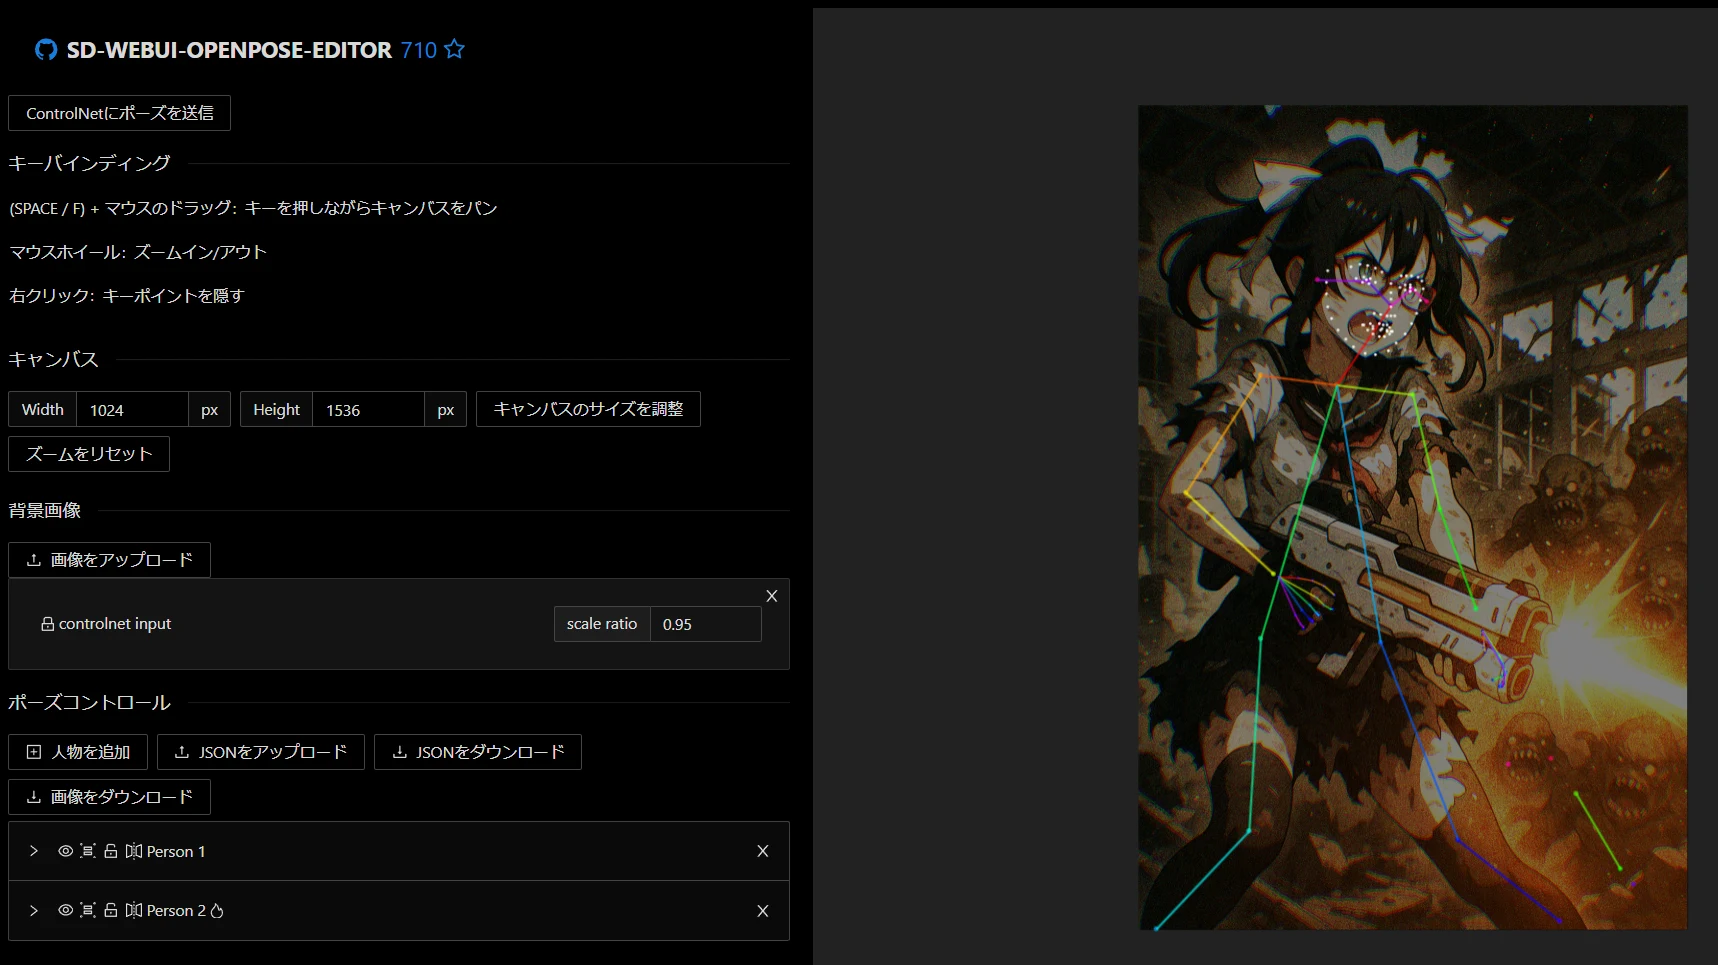Toggle Person 2 visibility eye icon

pos(65,911)
